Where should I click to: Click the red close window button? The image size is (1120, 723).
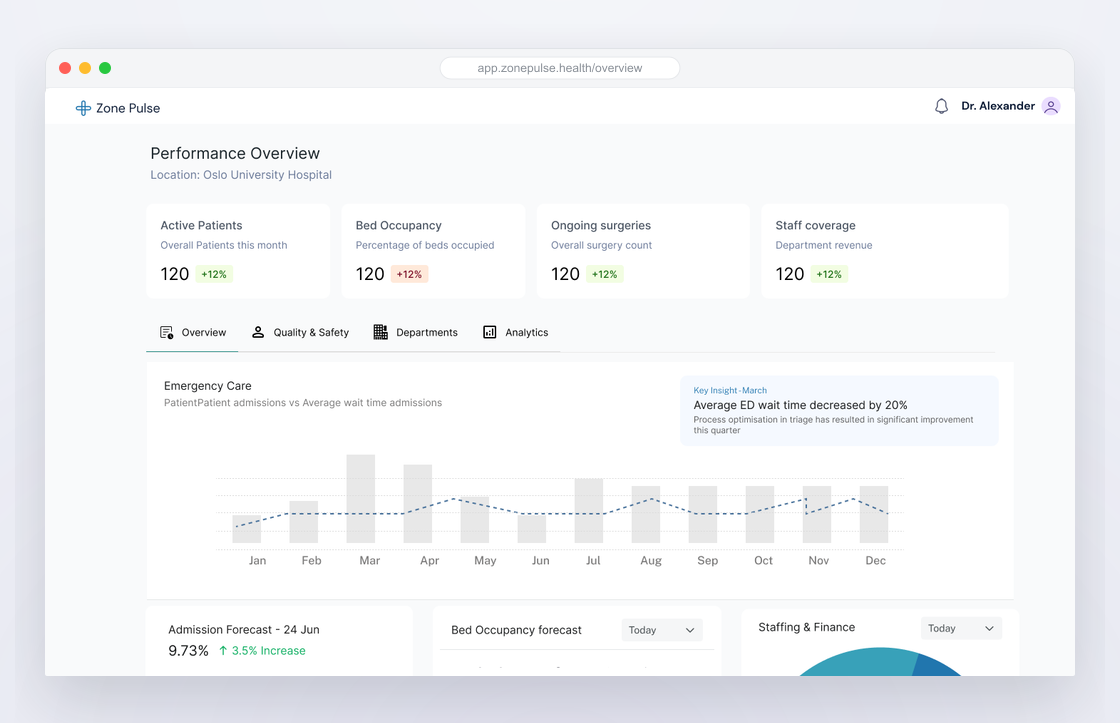65,68
